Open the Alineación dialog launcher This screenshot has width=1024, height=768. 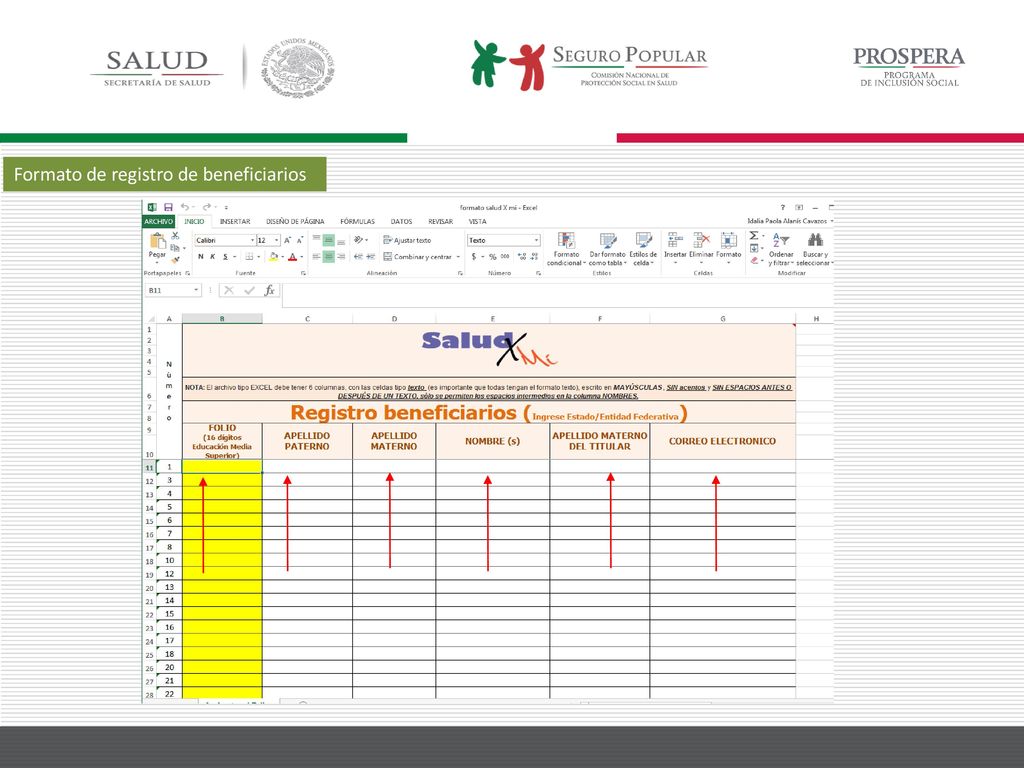click(460, 273)
